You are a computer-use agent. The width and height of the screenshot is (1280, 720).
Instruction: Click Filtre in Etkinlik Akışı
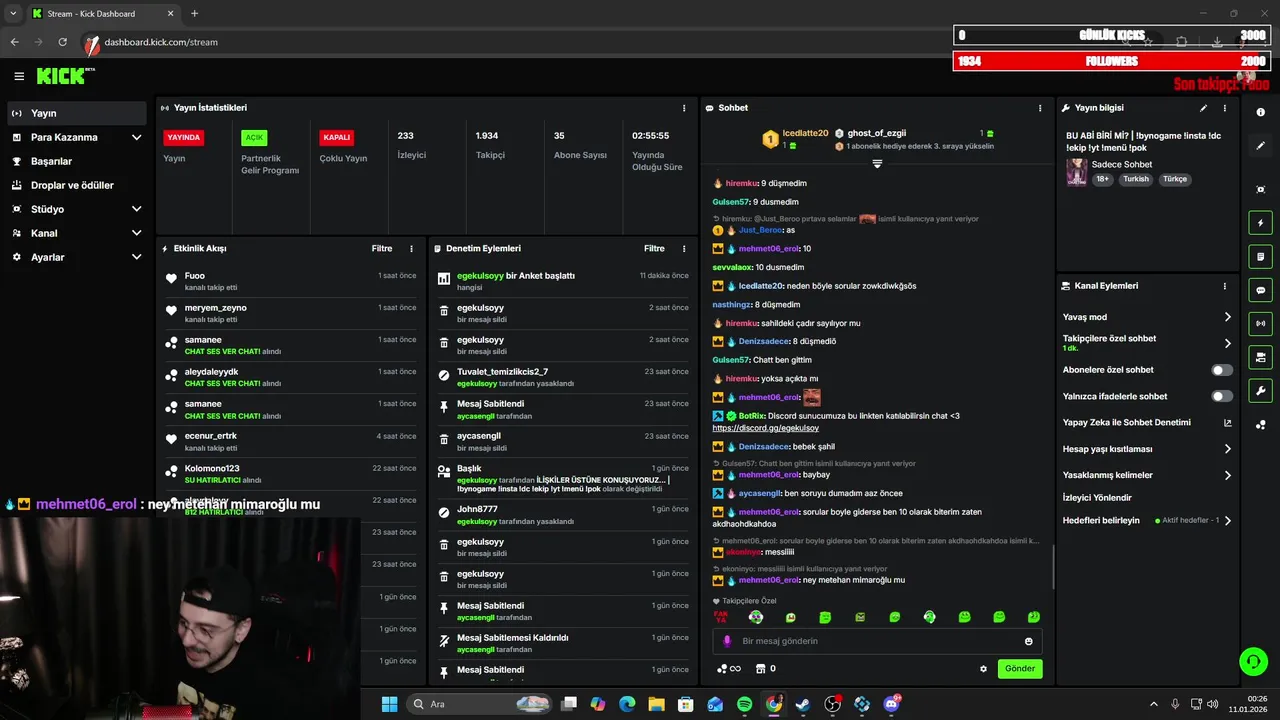click(x=382, y=248)
